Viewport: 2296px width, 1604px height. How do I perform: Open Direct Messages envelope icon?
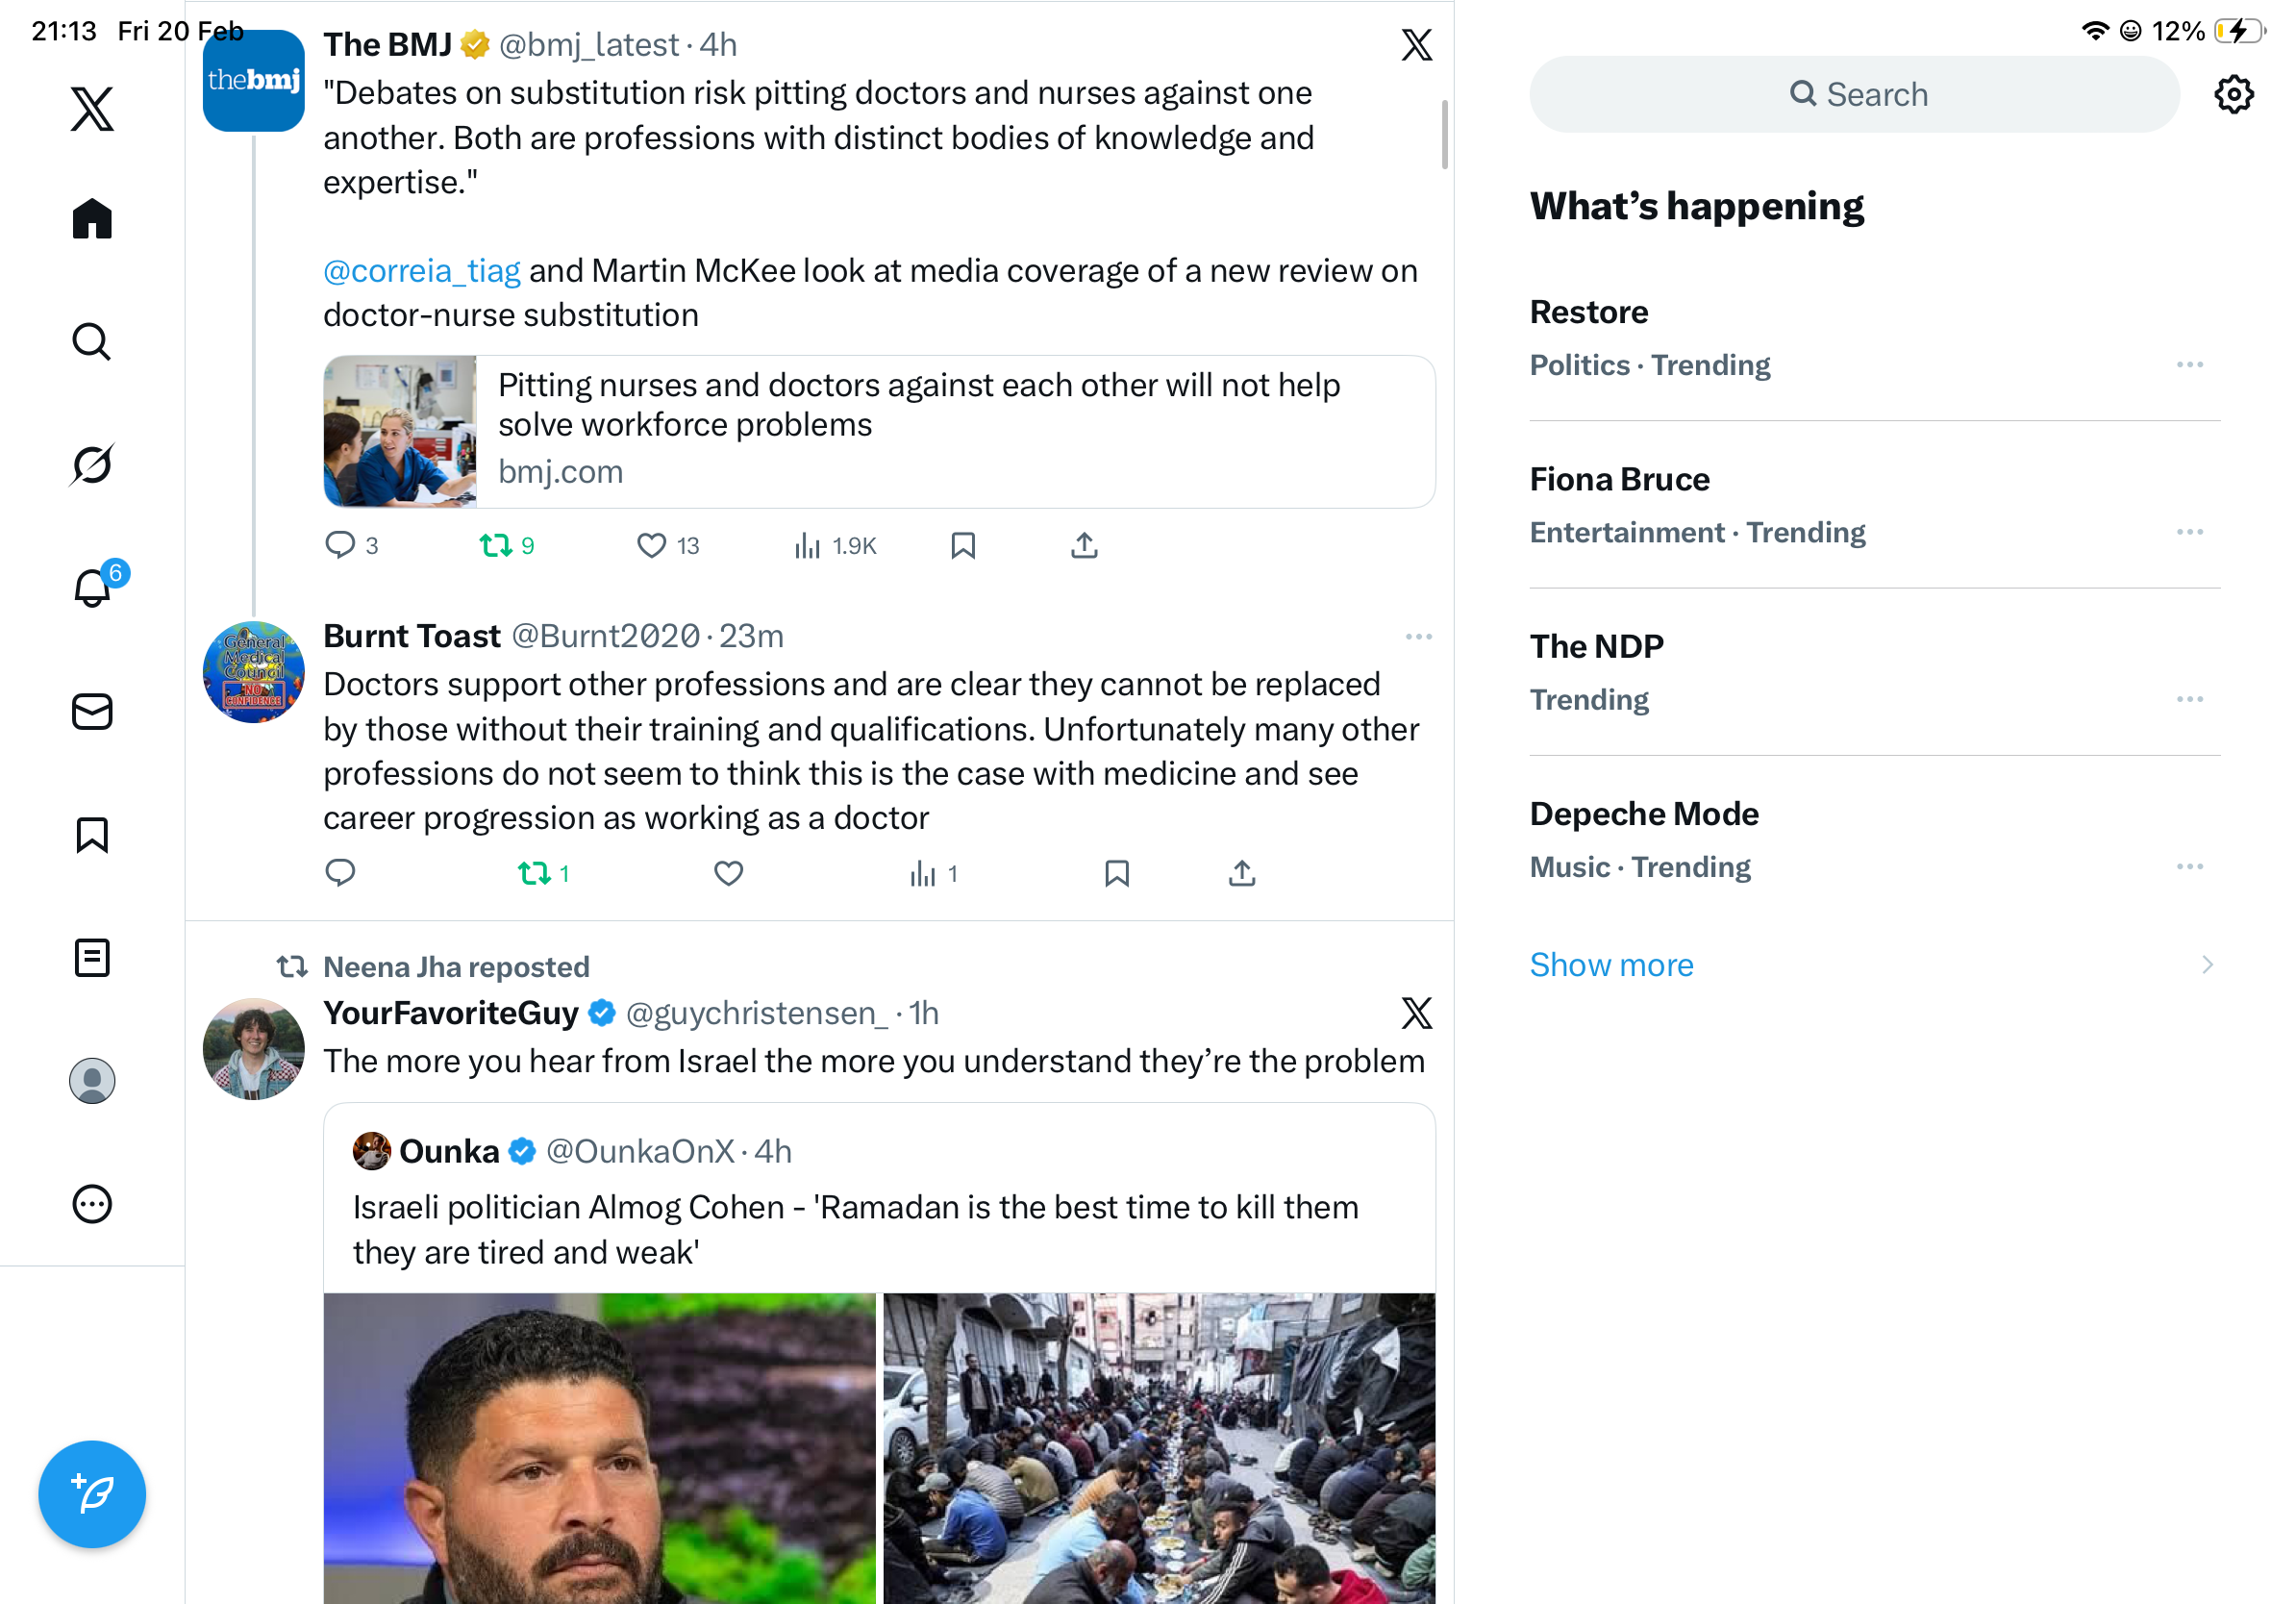pos(92,711)
